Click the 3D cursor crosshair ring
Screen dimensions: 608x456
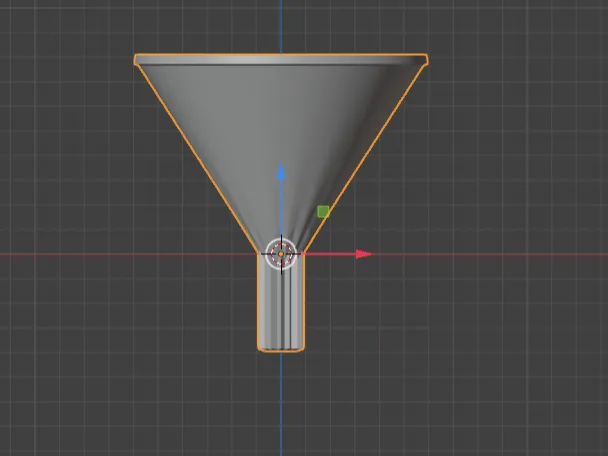click(281, 254)
